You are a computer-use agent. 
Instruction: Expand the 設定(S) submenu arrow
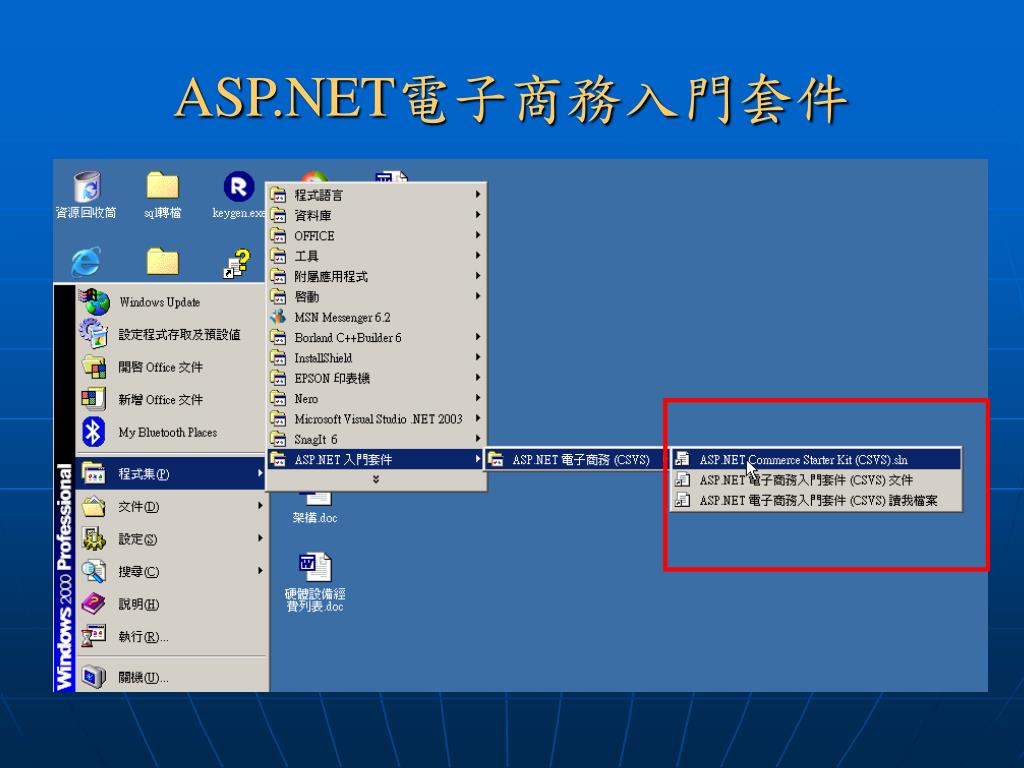point(260,538)
